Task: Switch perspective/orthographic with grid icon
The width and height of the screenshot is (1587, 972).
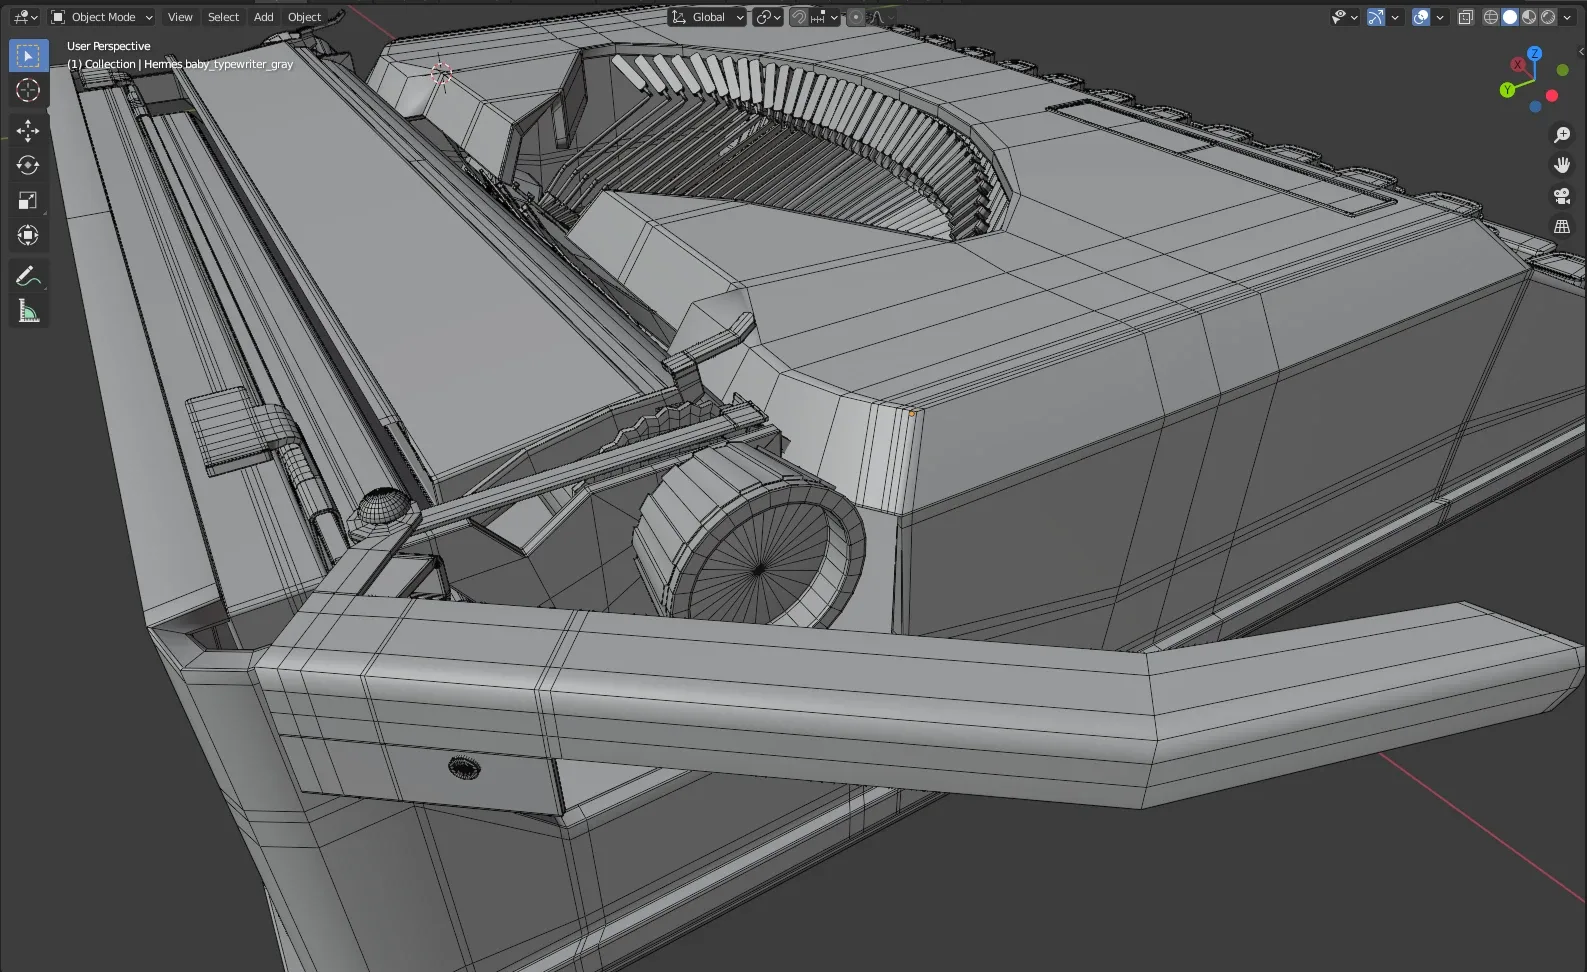Action: [1562, 227]
